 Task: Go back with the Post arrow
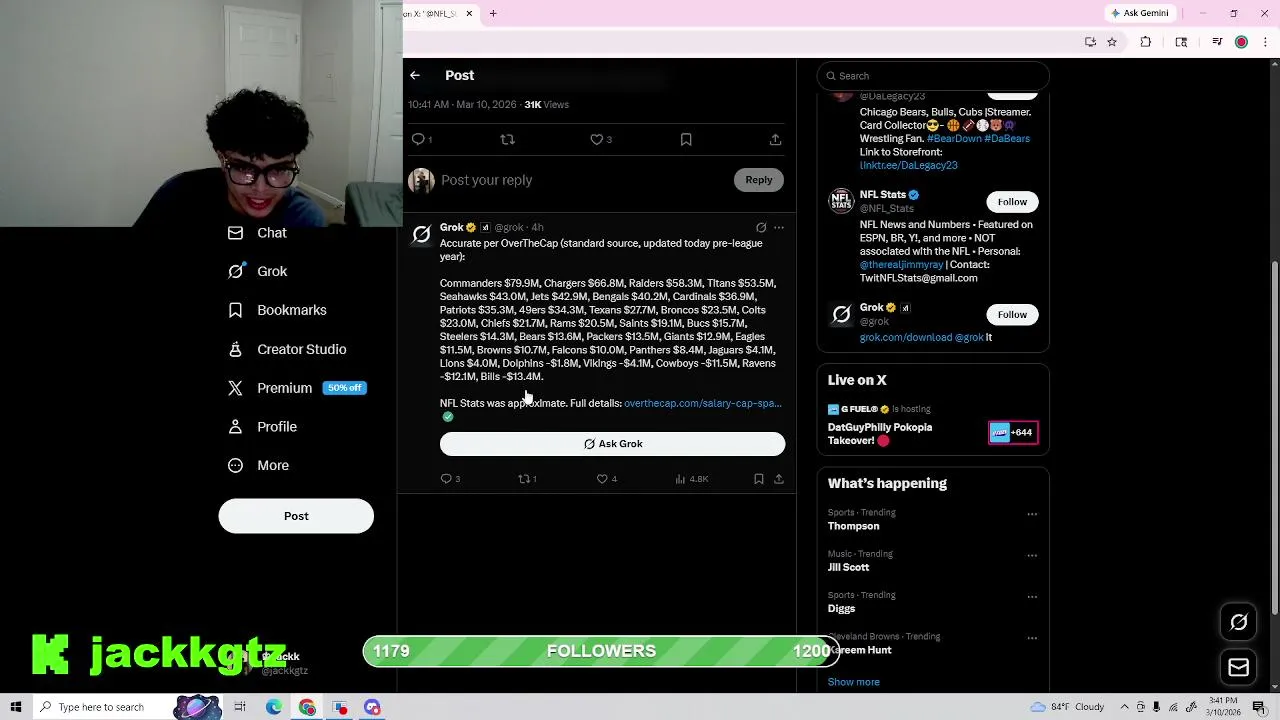coord(415,75)
